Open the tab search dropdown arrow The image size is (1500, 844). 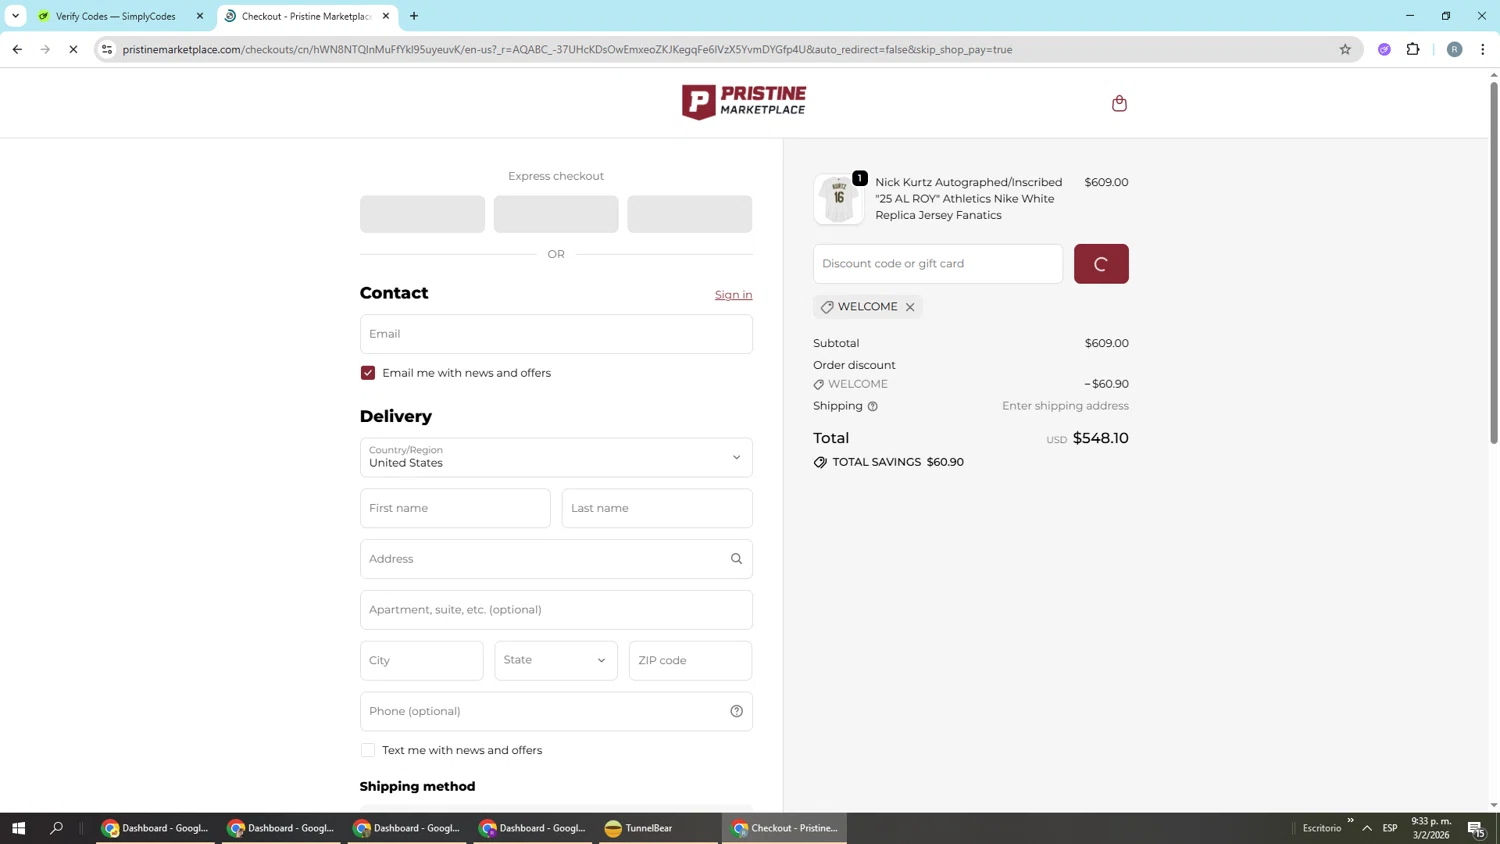pyautogui.click(x=15, y=16)
